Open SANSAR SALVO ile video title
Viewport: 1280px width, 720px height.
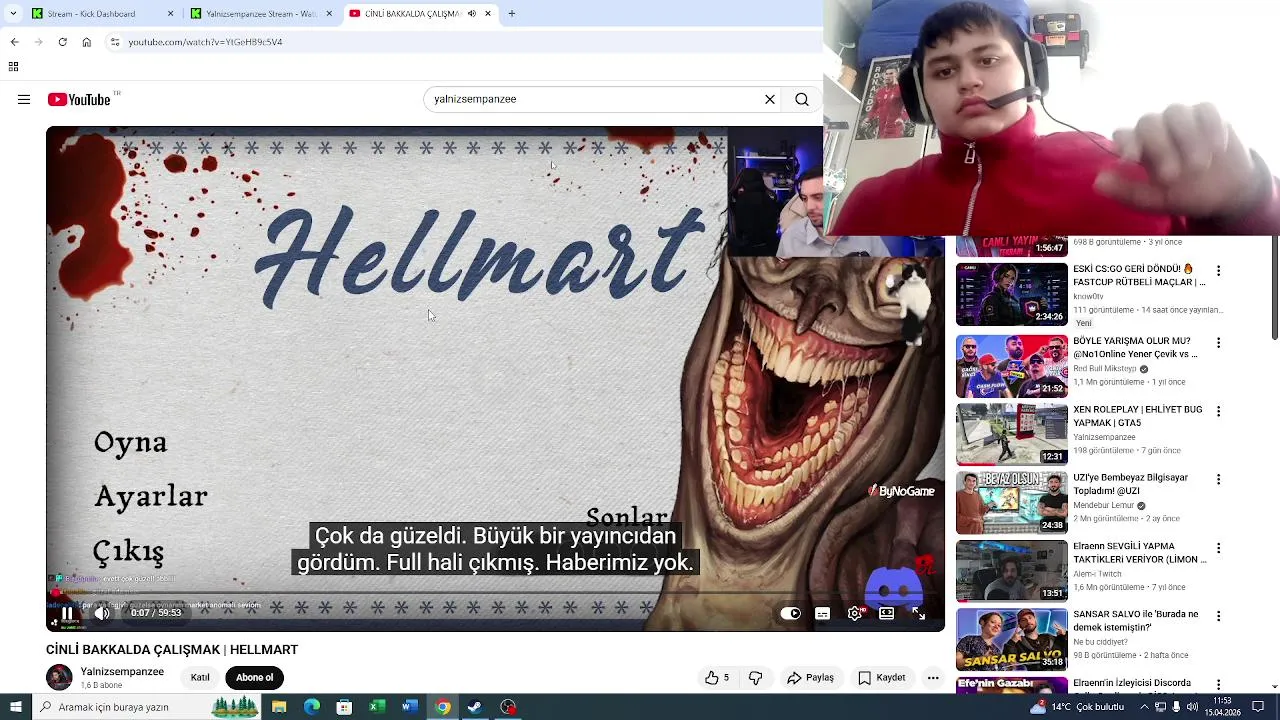pos(1136,621)
